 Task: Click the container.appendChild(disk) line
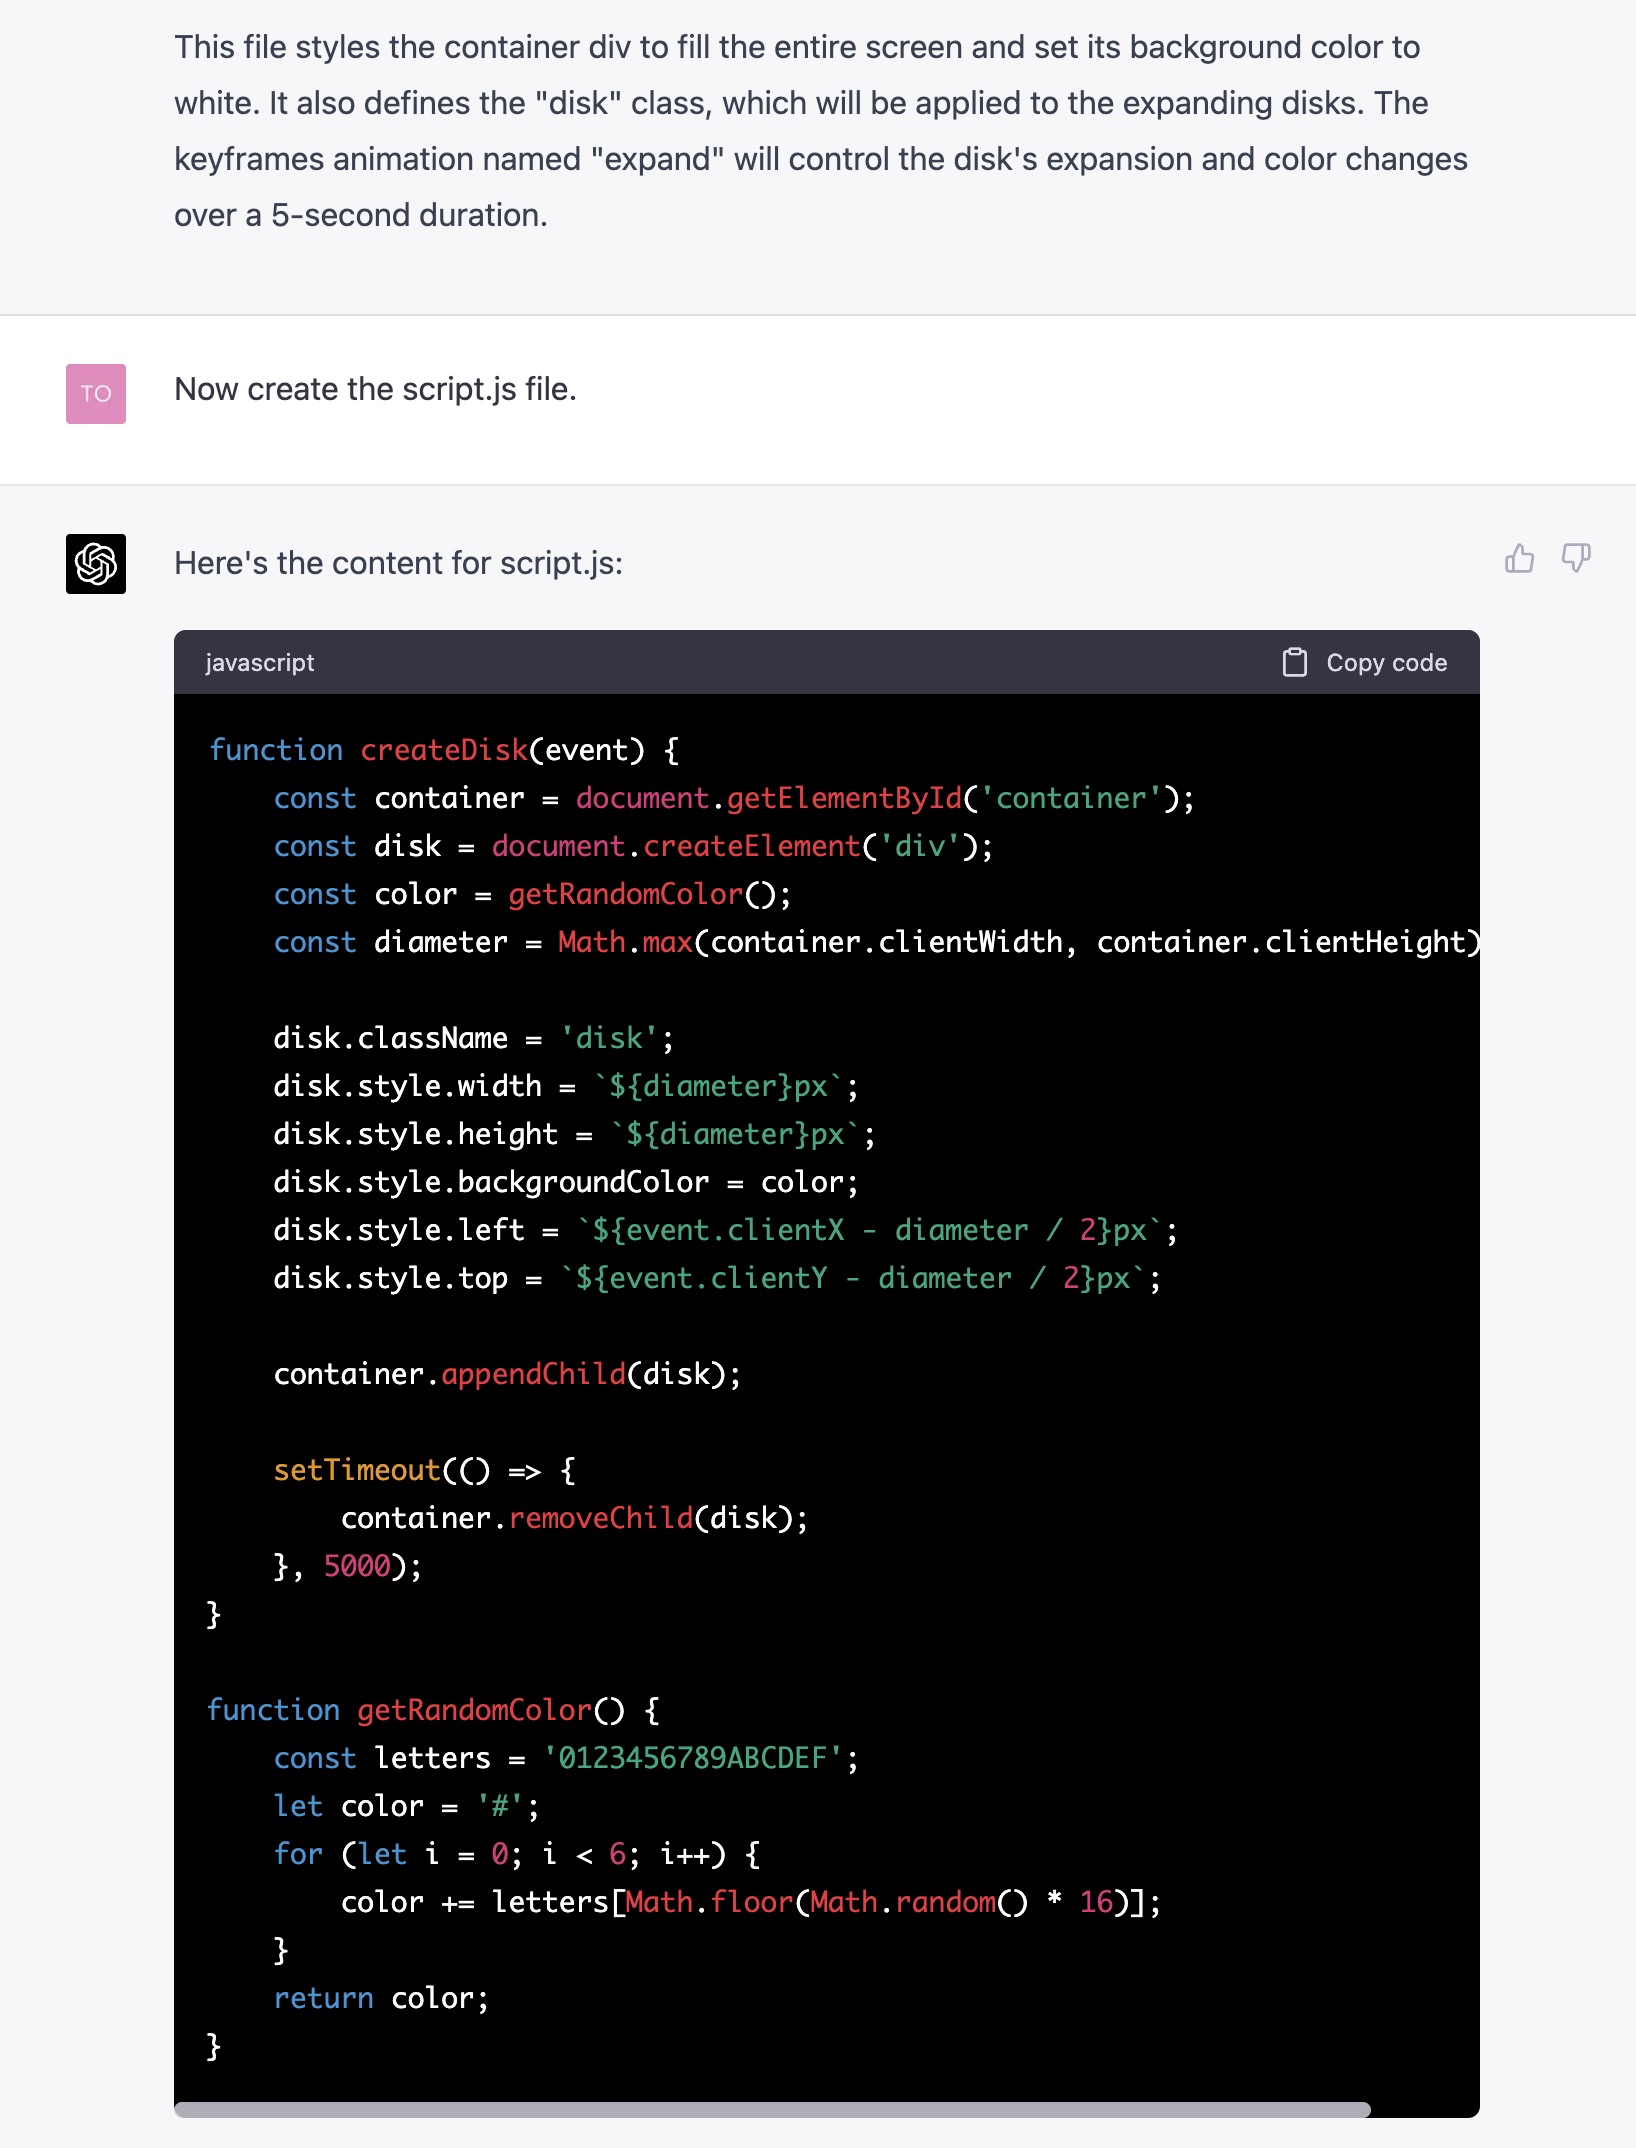coord(507,1374)
